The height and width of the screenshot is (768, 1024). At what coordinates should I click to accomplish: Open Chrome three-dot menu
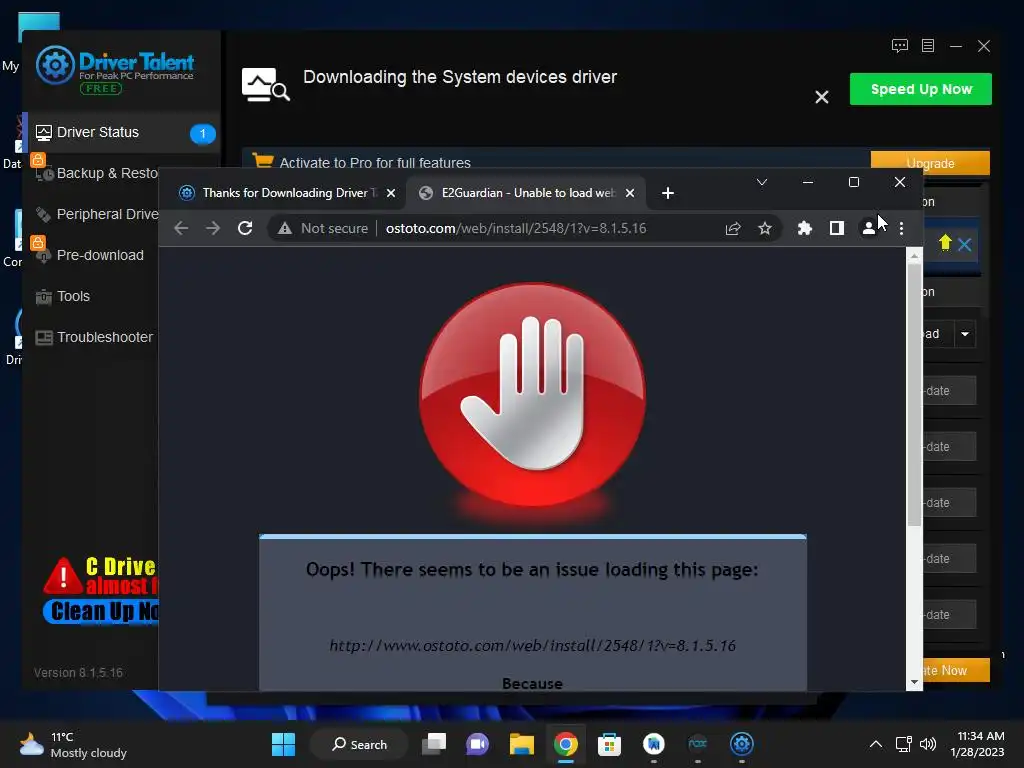(901, 228)
